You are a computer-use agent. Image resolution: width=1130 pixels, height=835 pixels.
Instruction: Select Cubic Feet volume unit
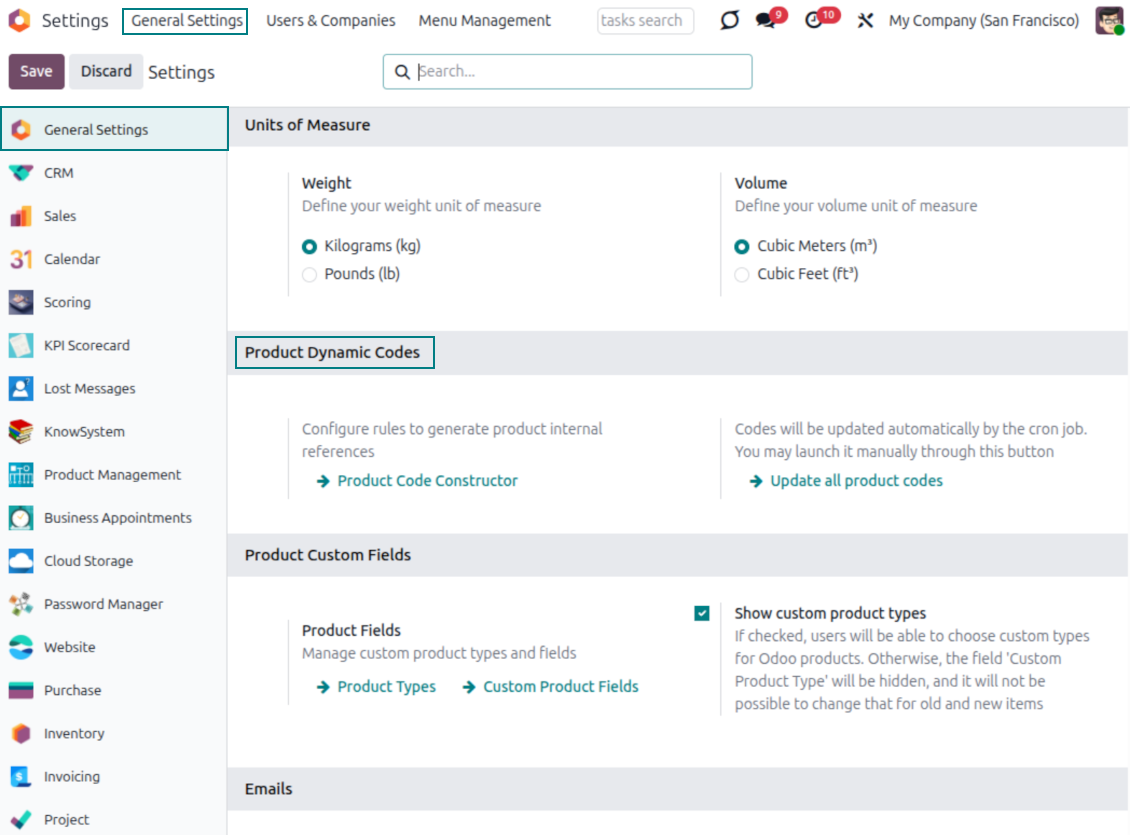tap(742, 274)
